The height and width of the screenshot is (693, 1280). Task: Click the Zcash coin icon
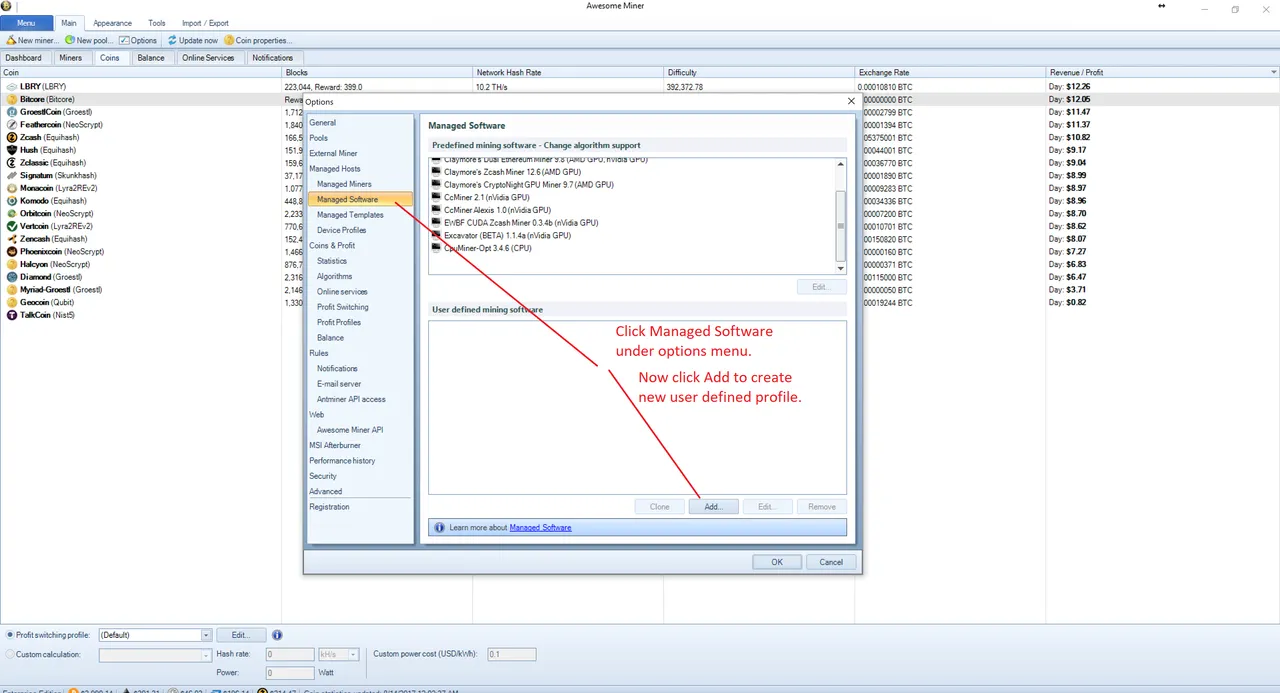pos(11,137)
